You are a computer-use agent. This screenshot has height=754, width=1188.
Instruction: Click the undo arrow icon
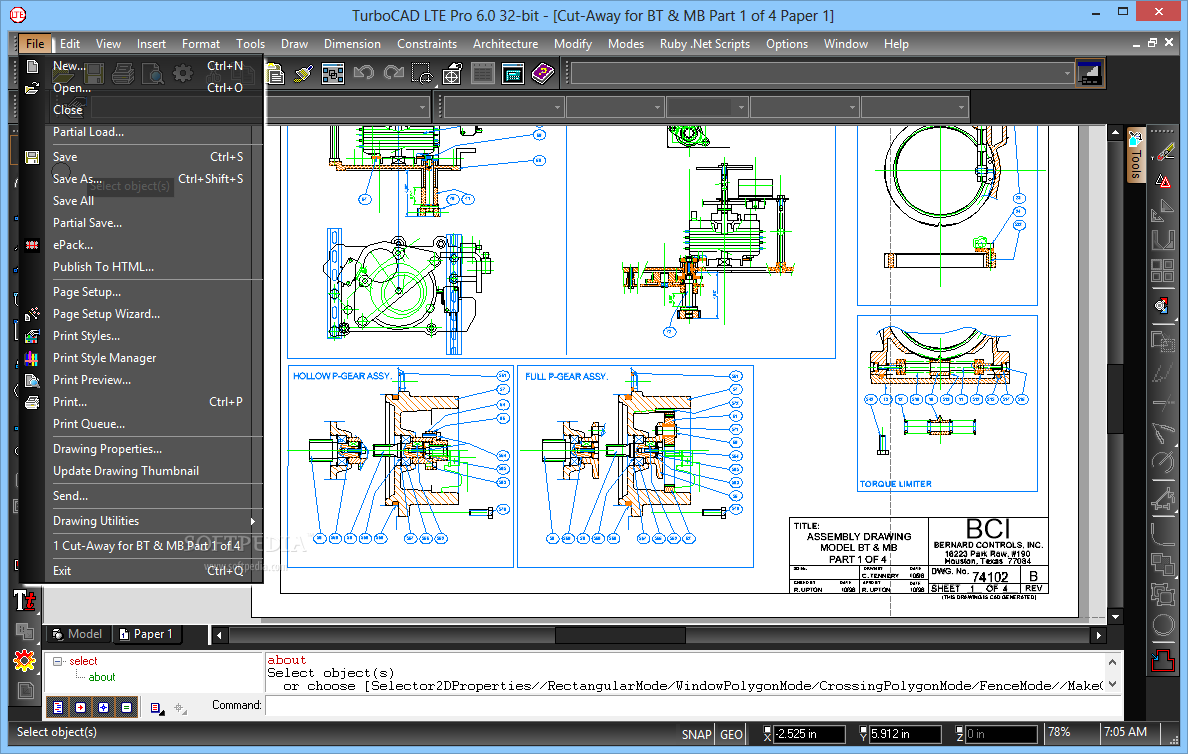point(364,74)
